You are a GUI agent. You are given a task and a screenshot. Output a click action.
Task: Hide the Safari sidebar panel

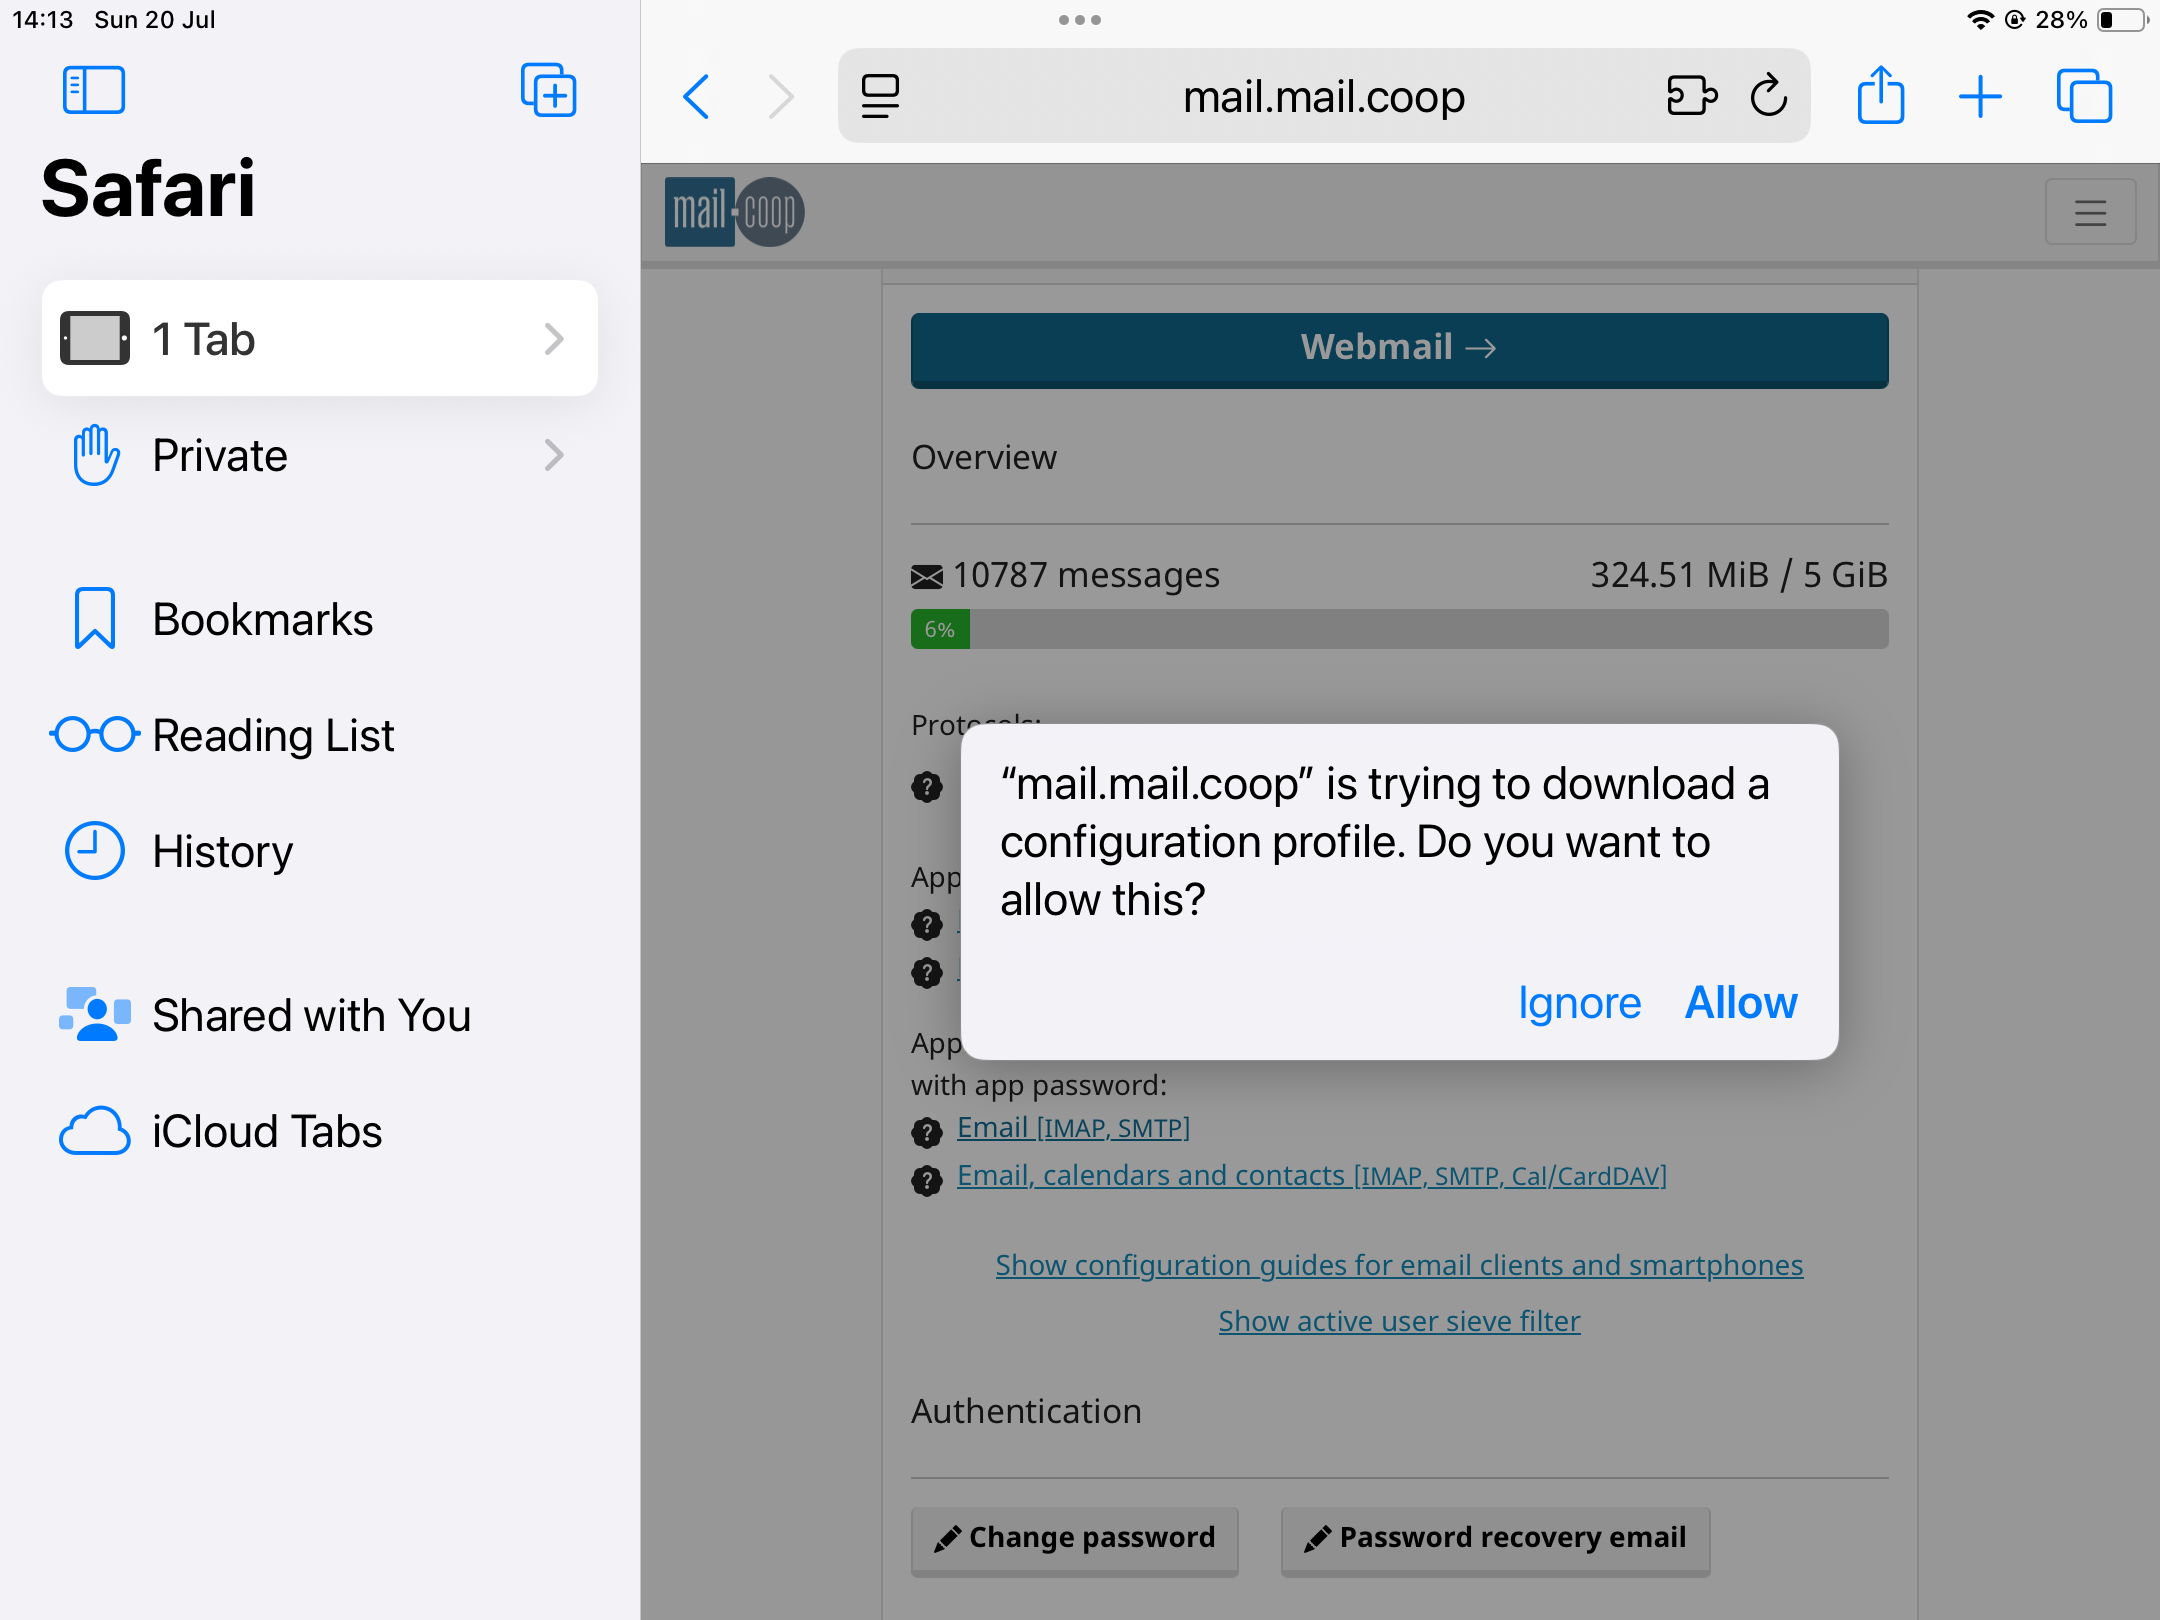click(93, 91)
